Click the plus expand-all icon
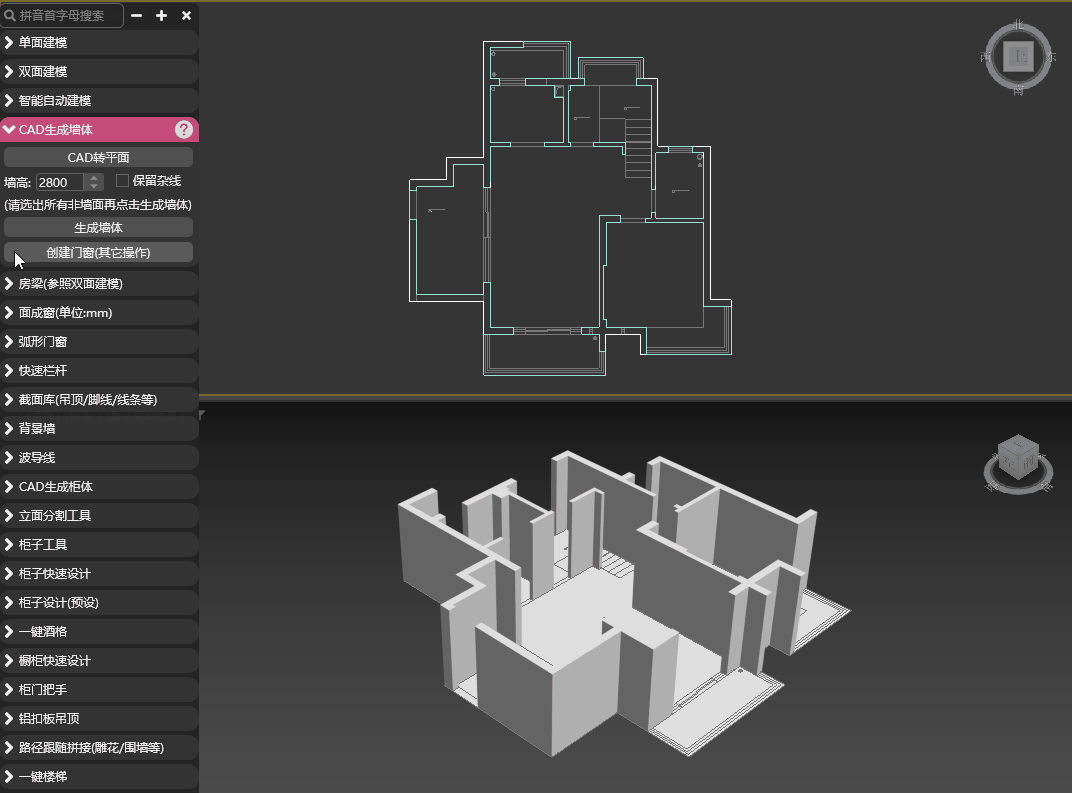Image resolution: width=1072 pixels, height=793 pixels. [x=161, y=16]
